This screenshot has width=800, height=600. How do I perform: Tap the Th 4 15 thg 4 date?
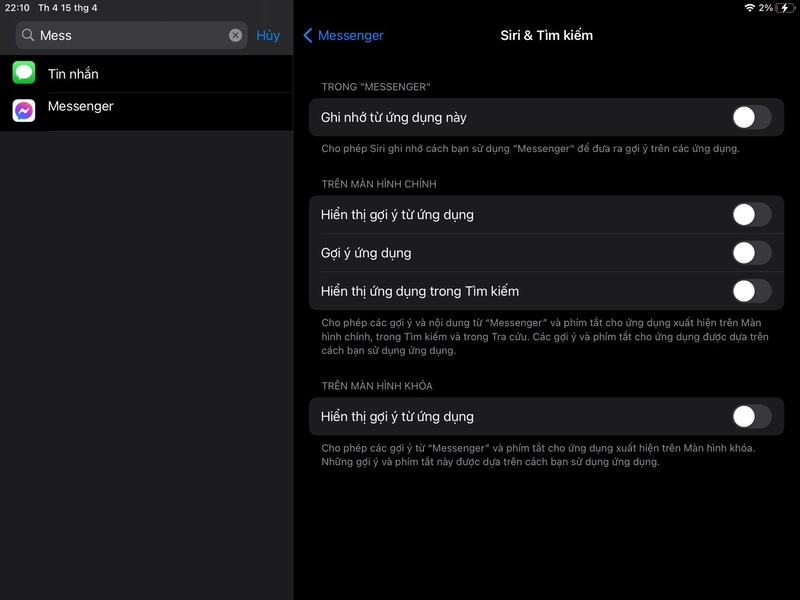67,8
